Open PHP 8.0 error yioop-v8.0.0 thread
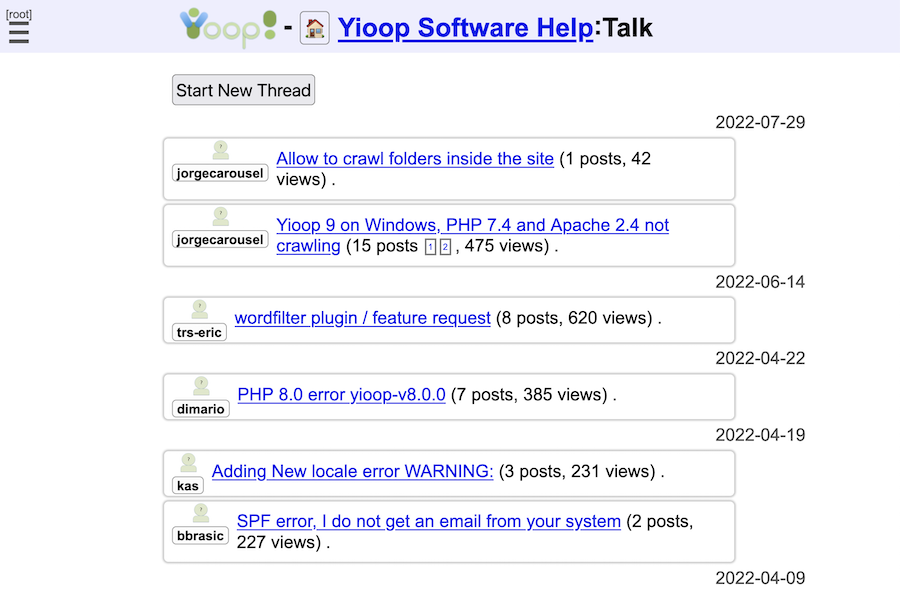Screen dimensions: 900x589 pyautogui.click(x=342, y=394)
